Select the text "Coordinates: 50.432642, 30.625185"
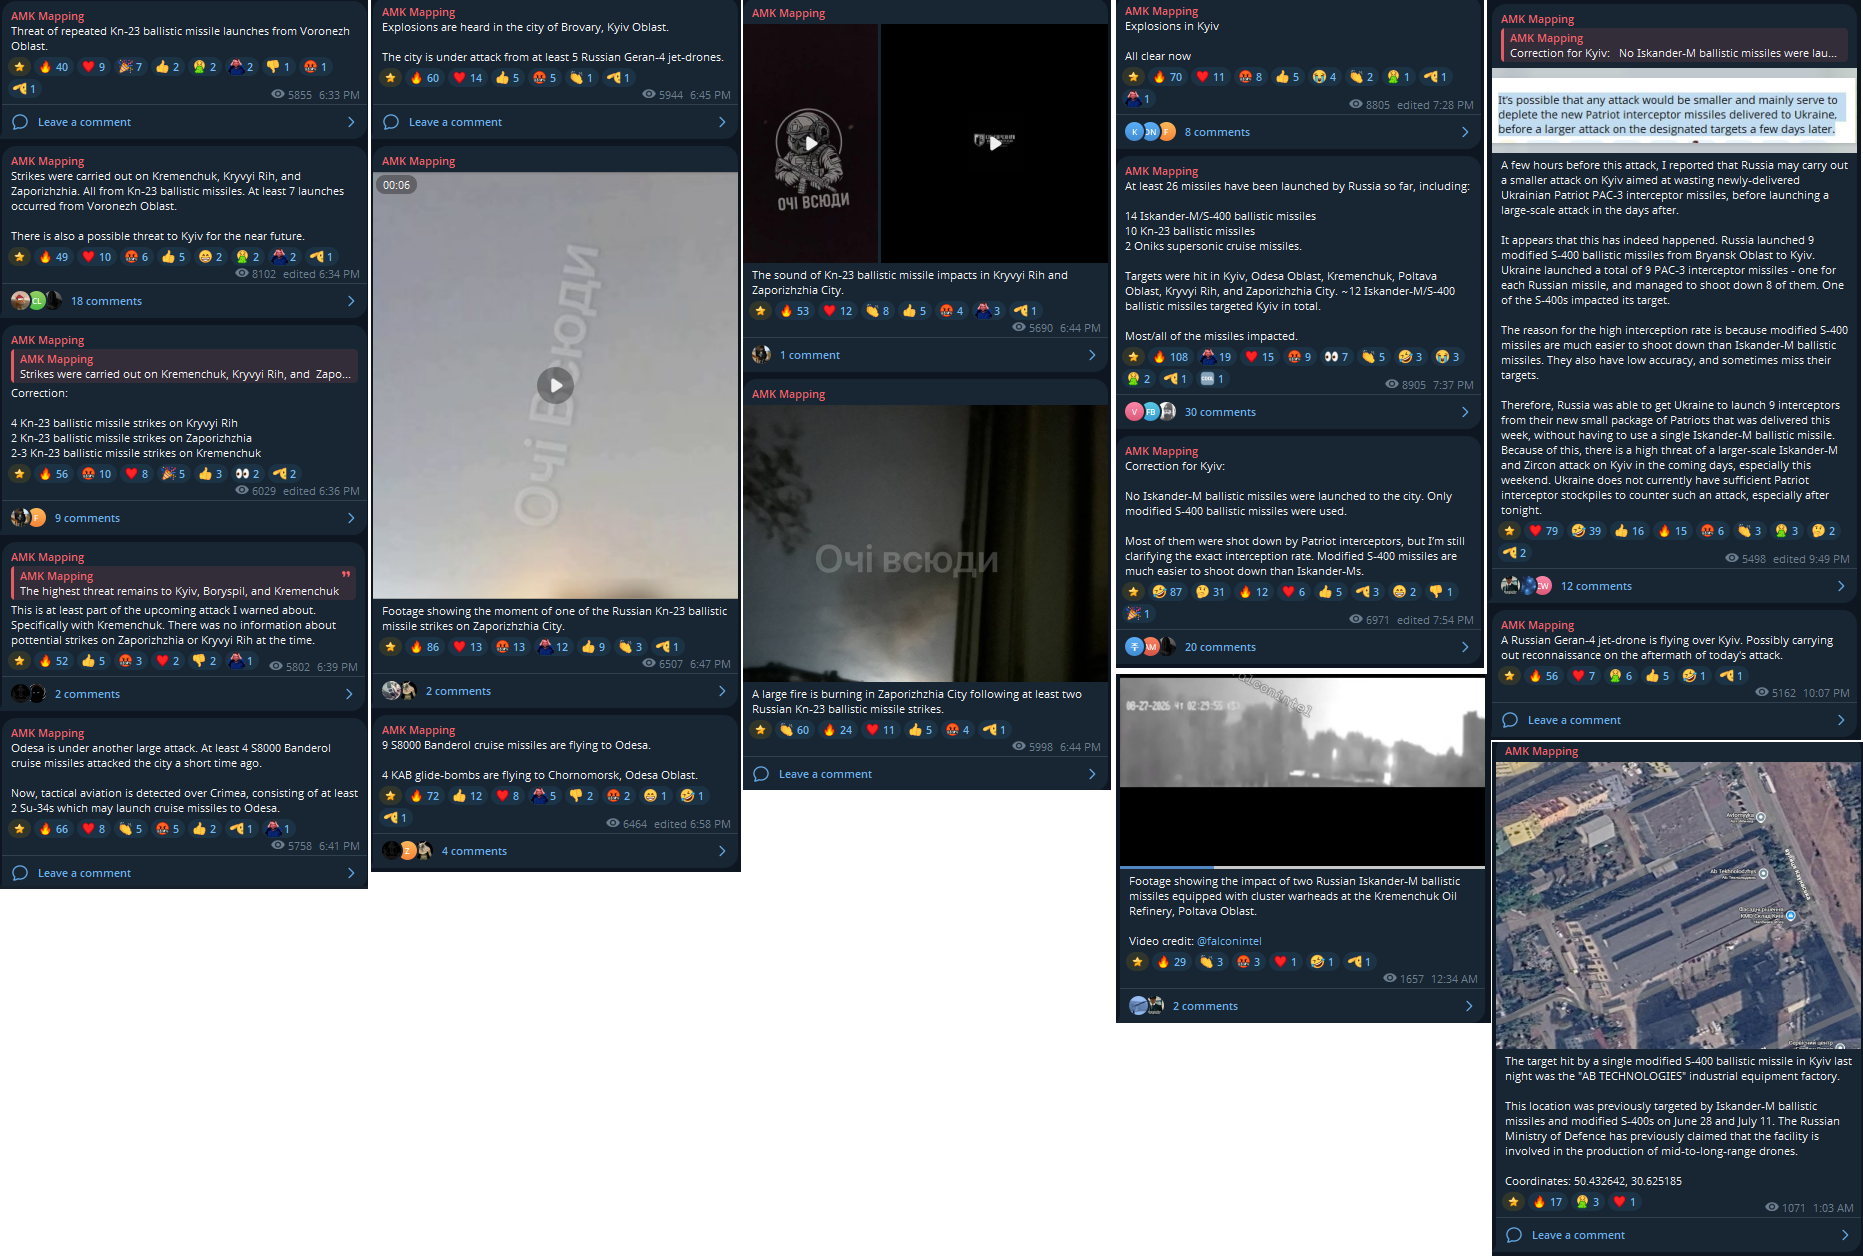 (x=1593, y=1181)
